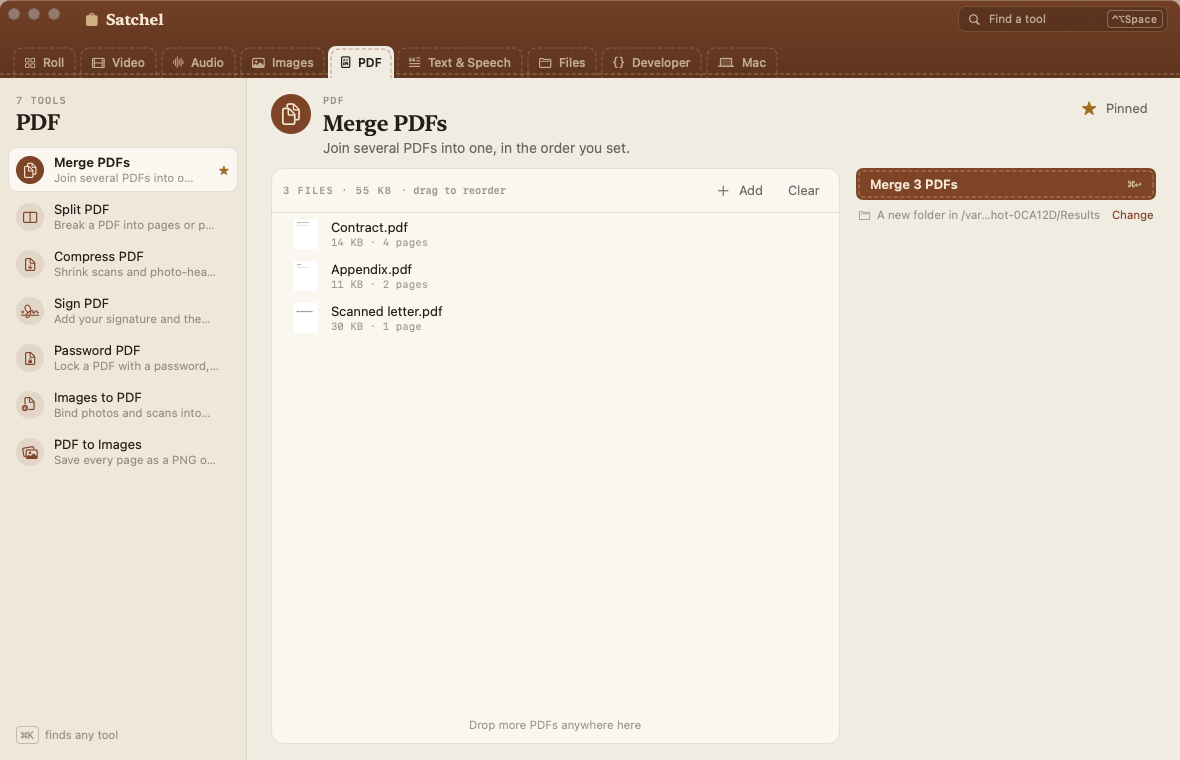Image resolution: width=1180 pixels, height=760 pixels.
Task: Switch to the Developer tab
Action: click(x=651, y=63)
